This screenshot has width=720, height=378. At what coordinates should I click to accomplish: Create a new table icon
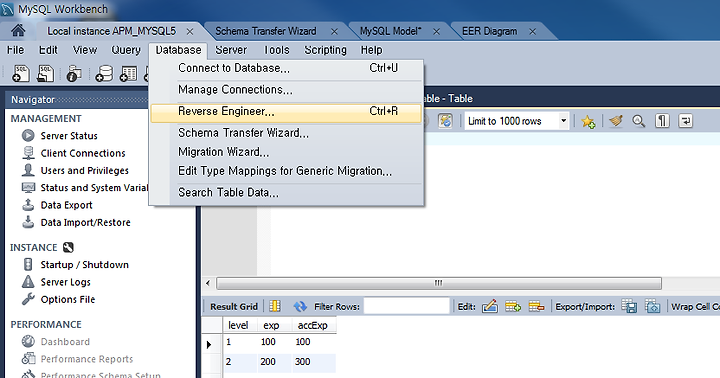tap(128, 73)
